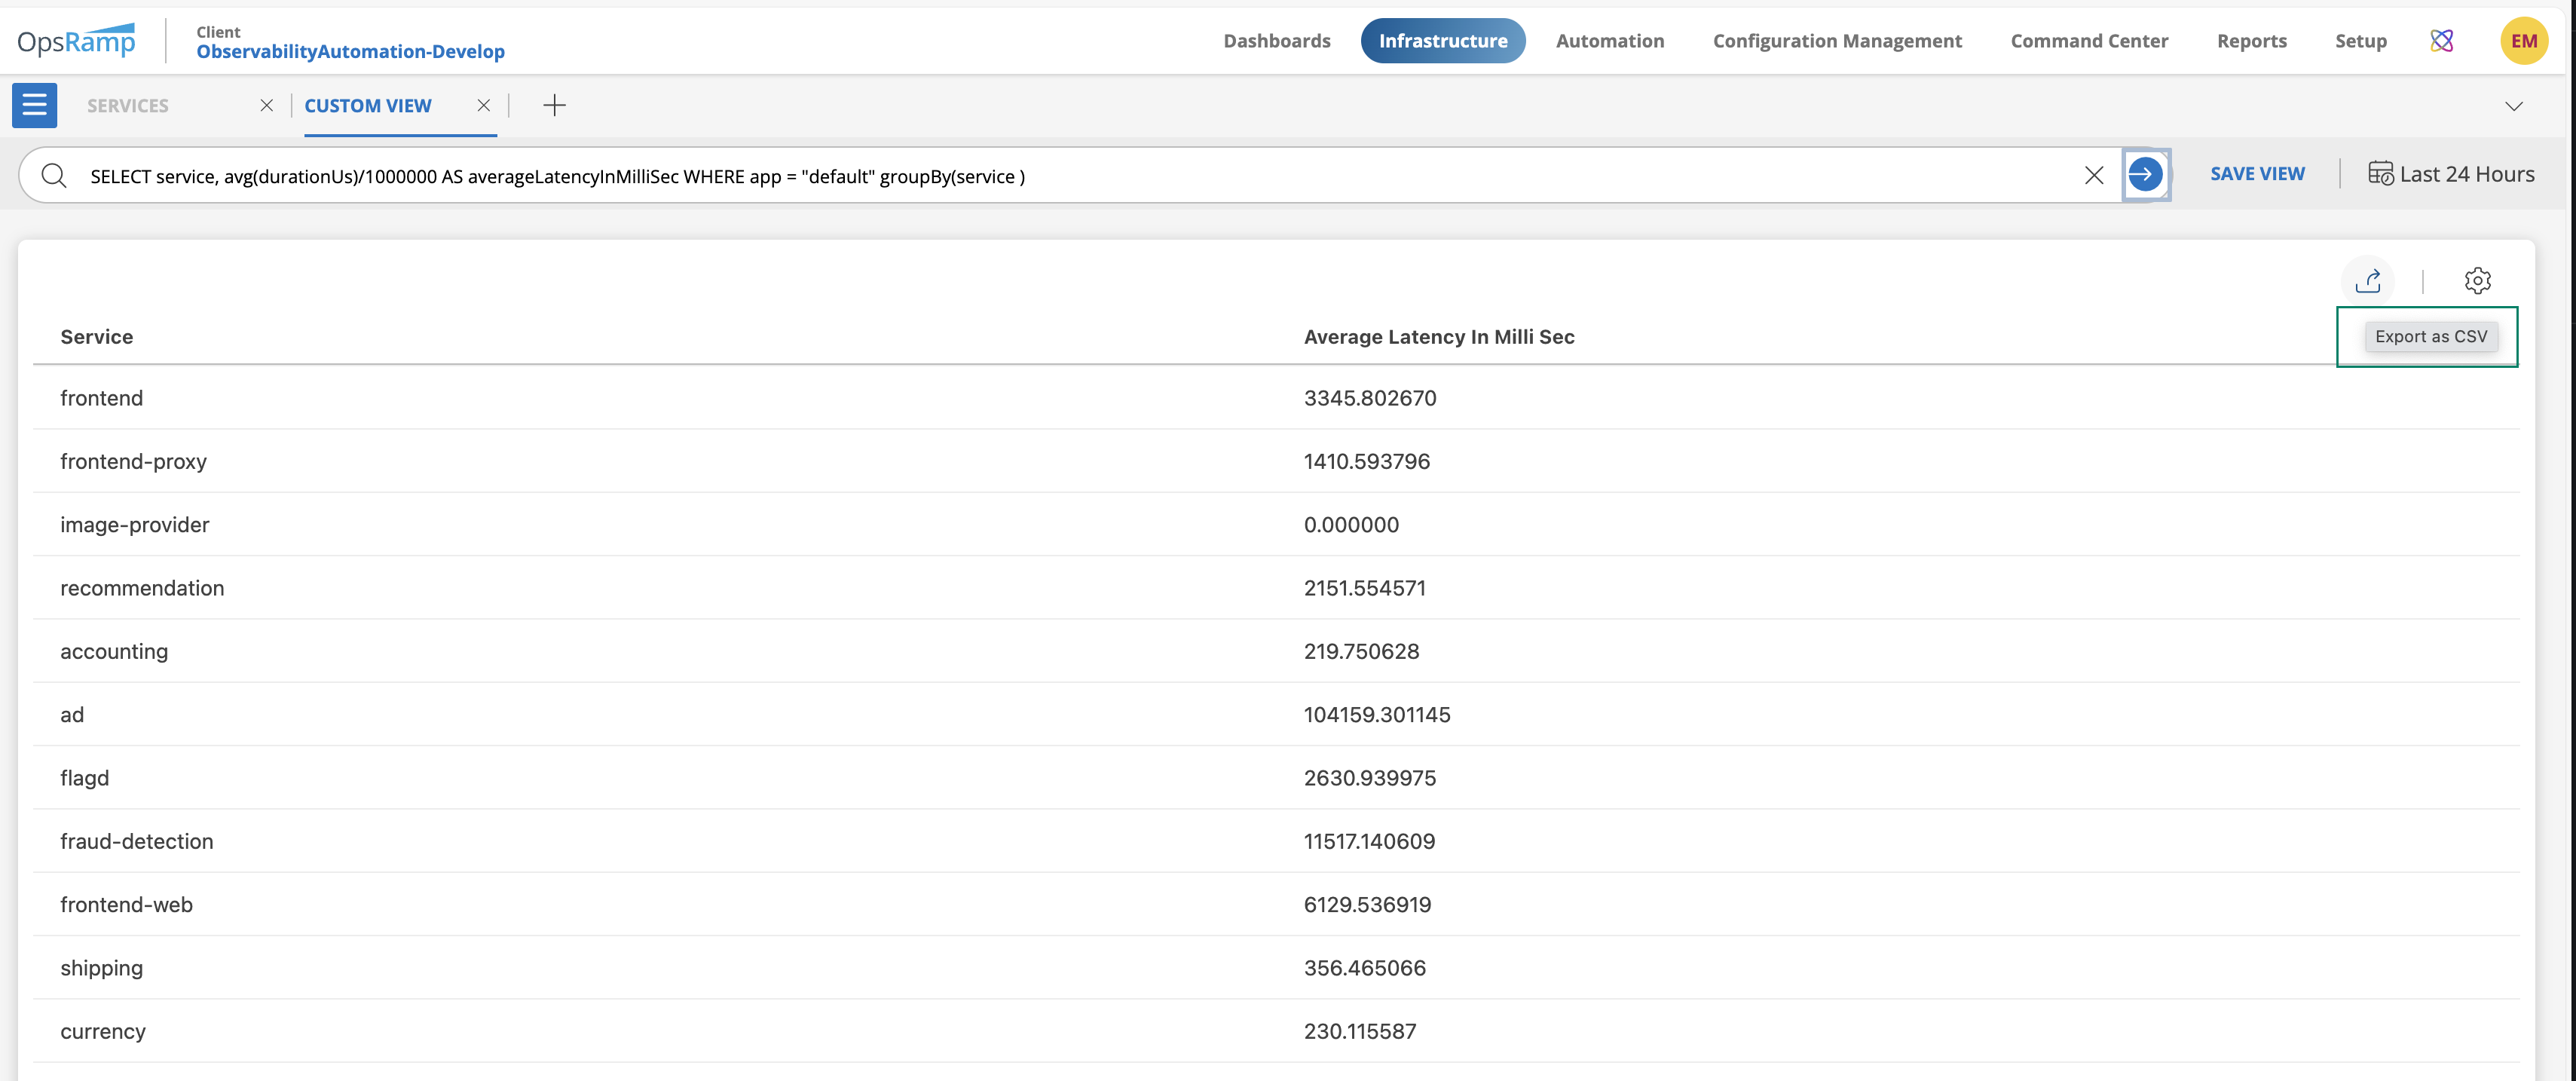Viewport: 2576px width, 1081px height.
Task: Click the ObservabilityAutomation-Develop client link
Action: coord(350,51)
